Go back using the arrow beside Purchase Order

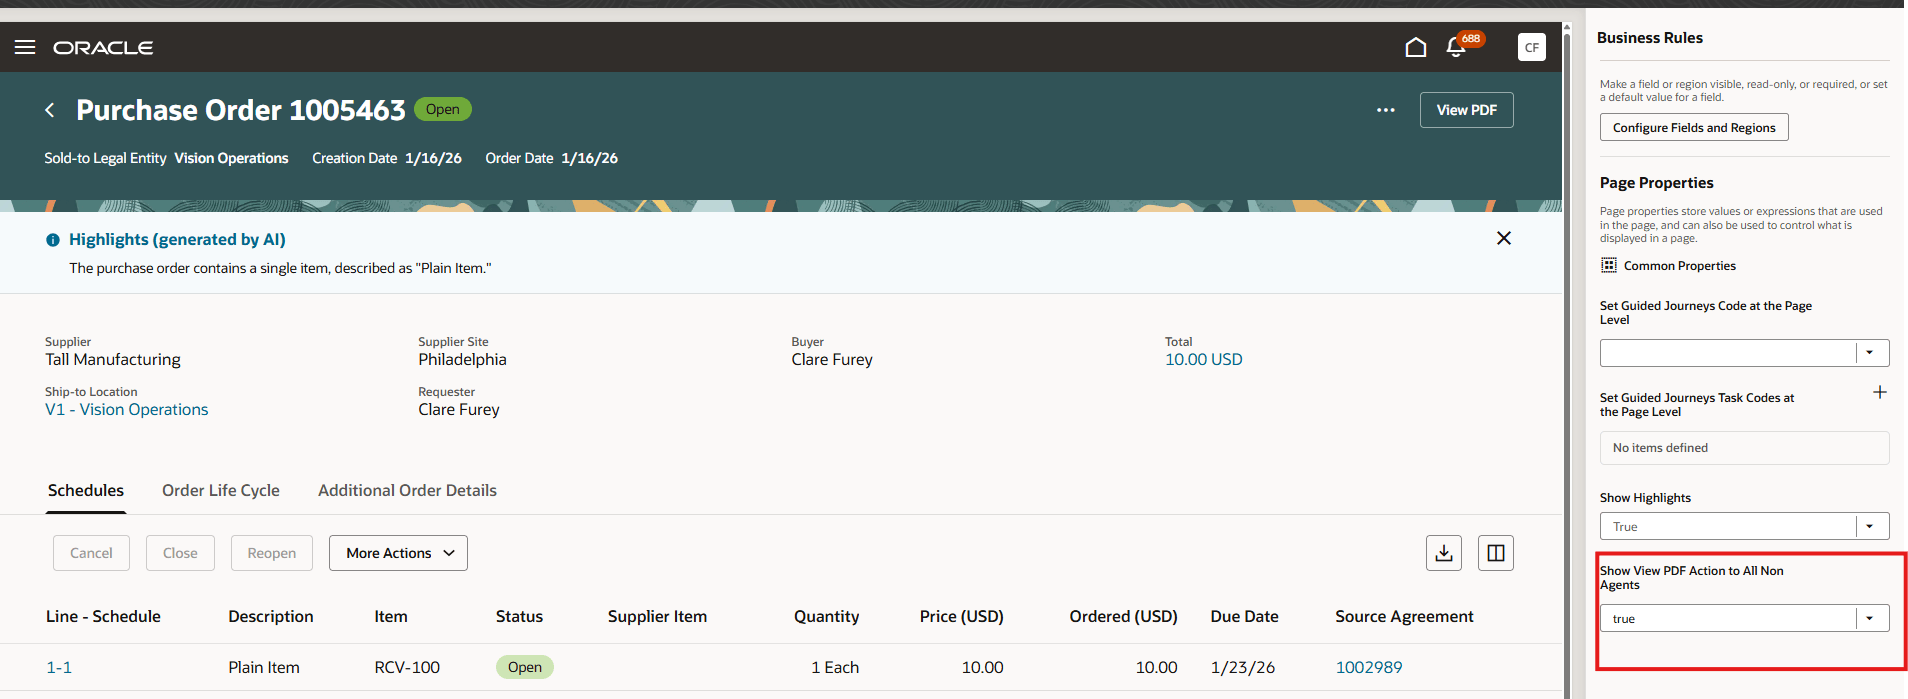pos(50,110)
